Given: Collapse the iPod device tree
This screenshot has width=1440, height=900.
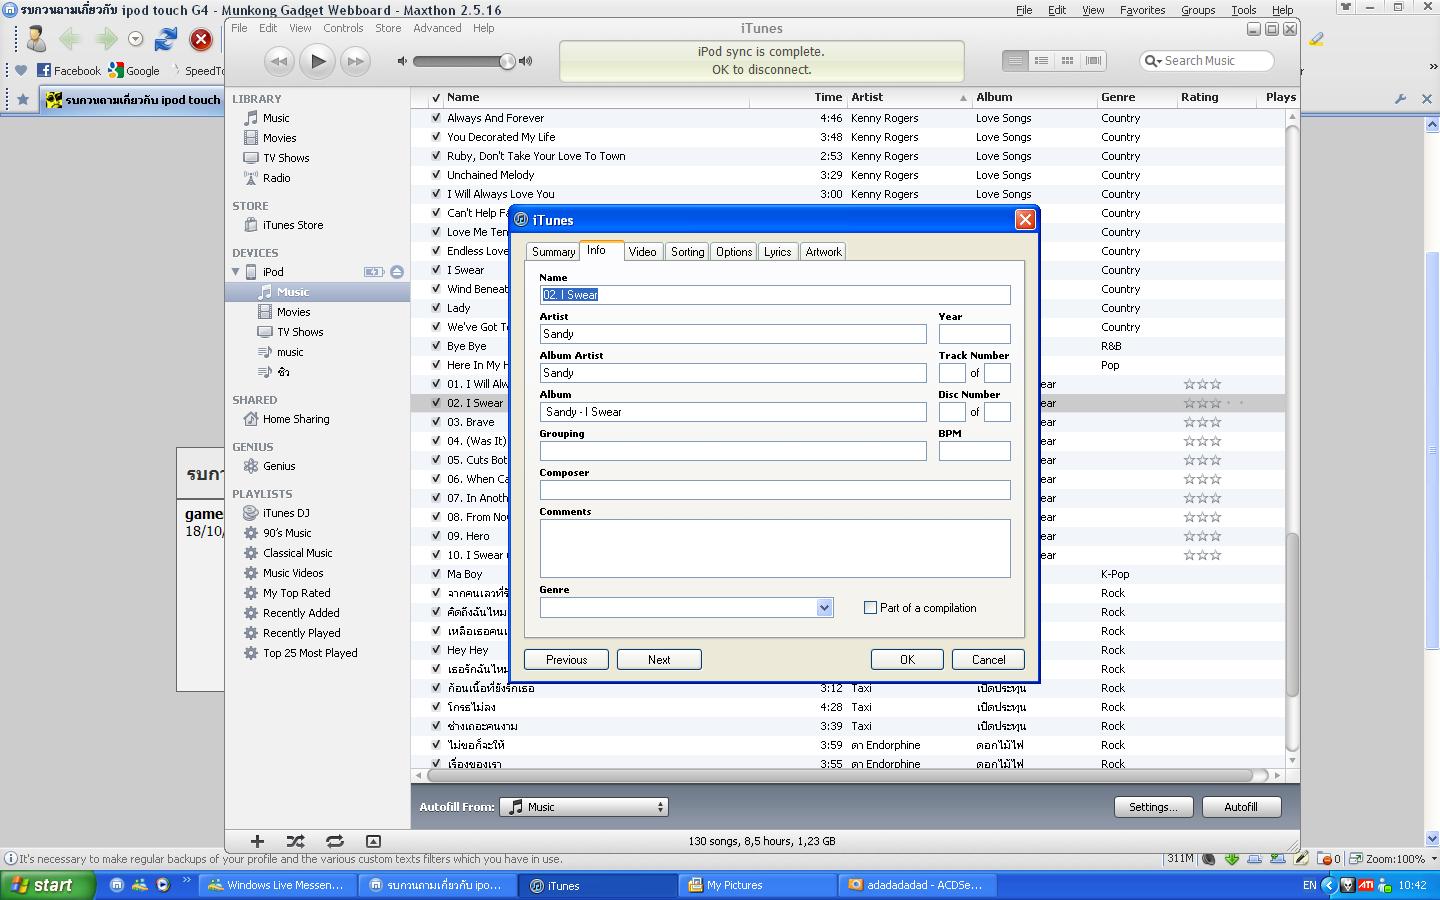Looking at the screenshot, I should point(236,272).
